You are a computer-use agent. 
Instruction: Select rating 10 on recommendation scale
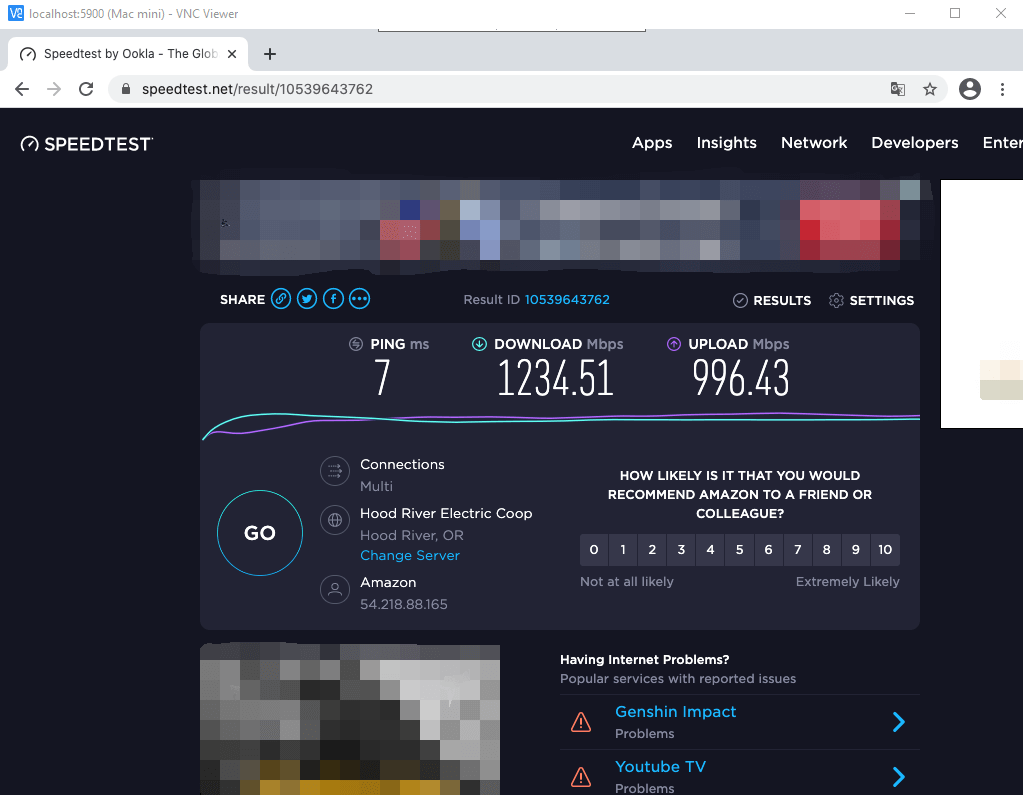[x=885, y=550]
